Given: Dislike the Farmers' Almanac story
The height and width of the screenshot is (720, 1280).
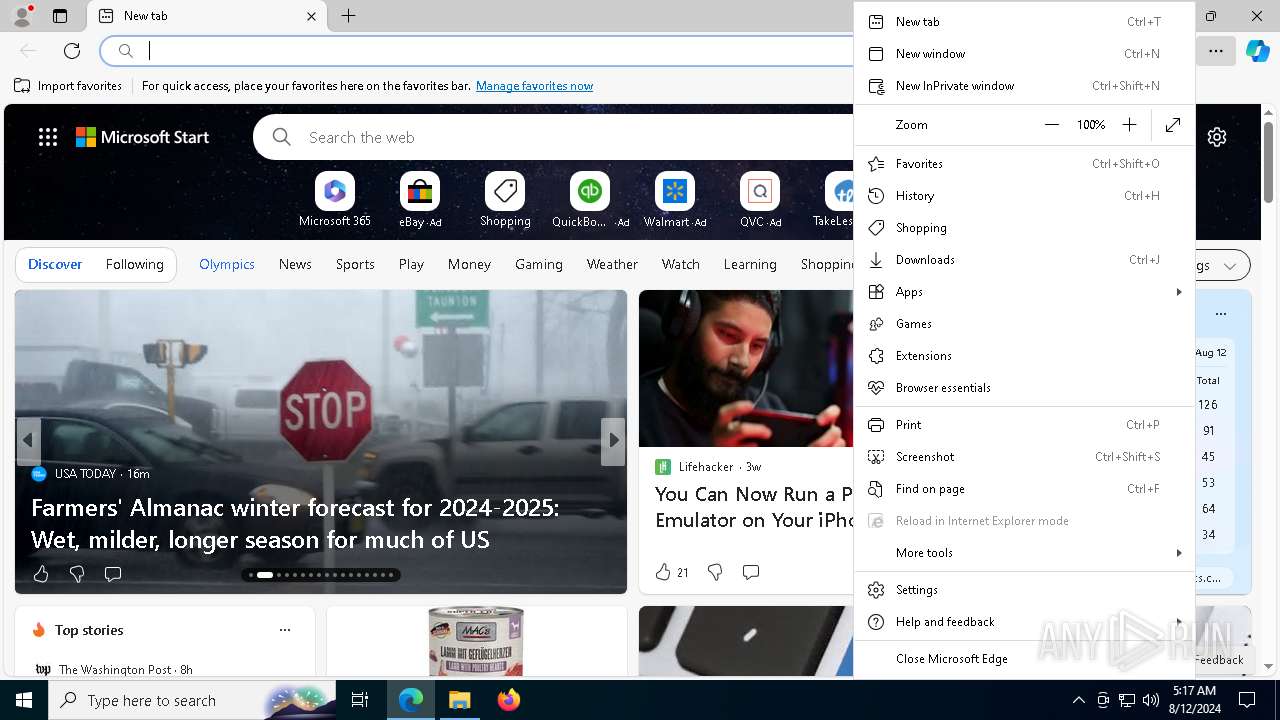Looking at the screenshot, I should pyautogui.click(x=77, y=574).
